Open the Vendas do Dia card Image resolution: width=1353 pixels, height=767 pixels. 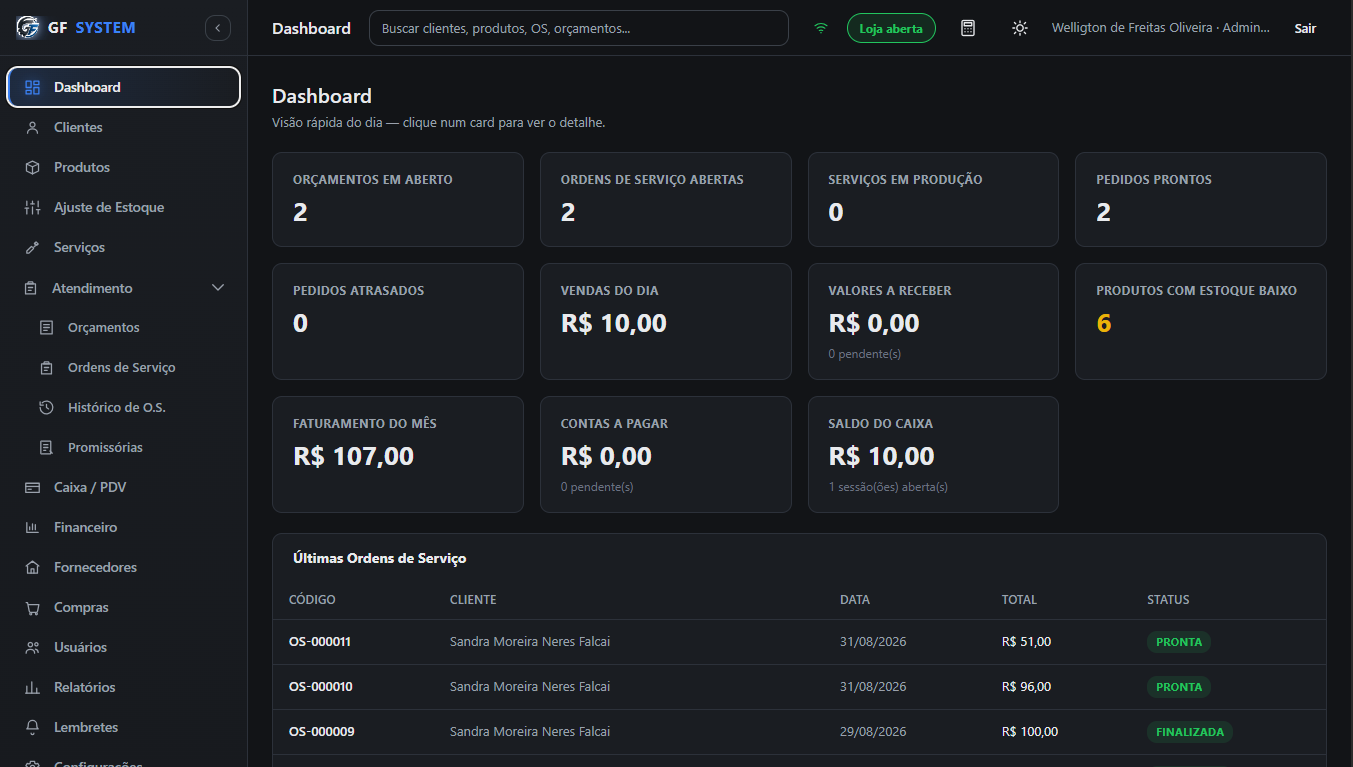point(666,321)
